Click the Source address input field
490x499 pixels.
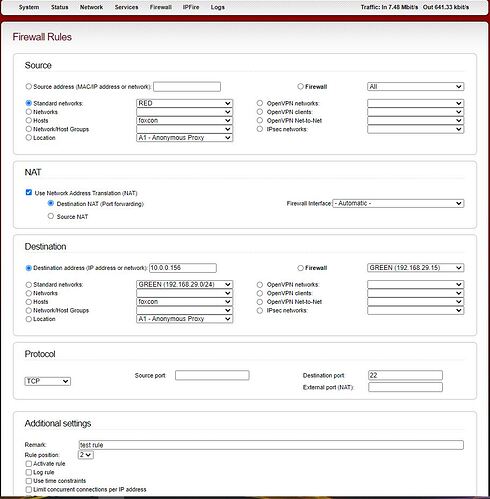187,87
